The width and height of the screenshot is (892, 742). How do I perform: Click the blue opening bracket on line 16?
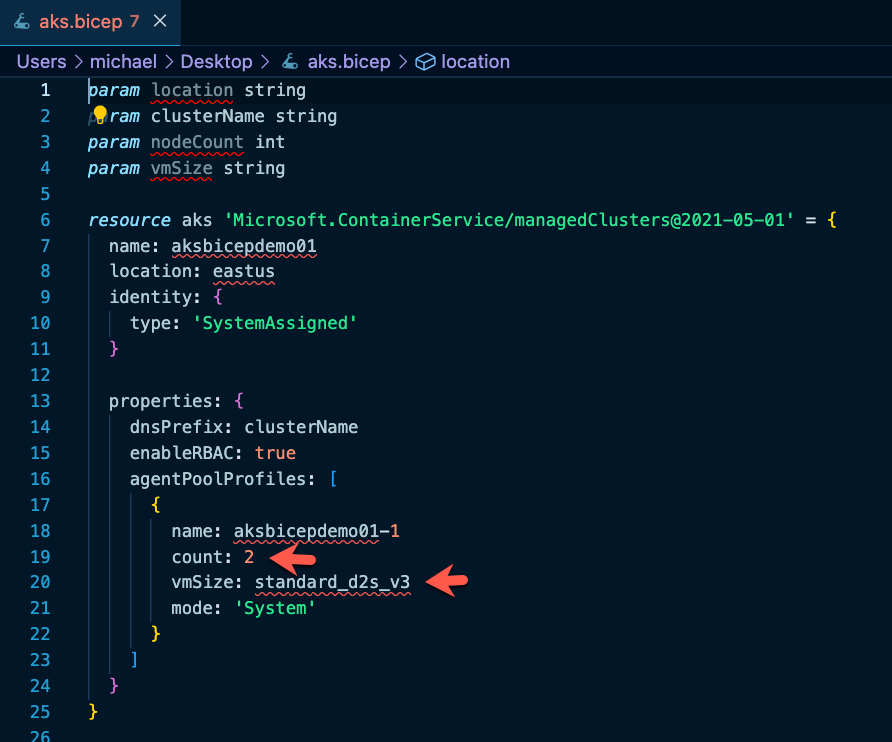(x=333, y=479)
